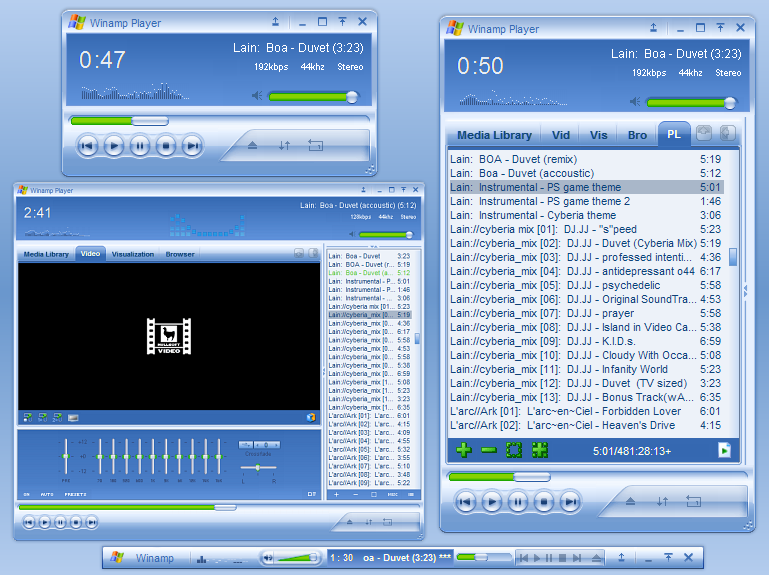Toggle repeat in the right-side player

point(693,501)
